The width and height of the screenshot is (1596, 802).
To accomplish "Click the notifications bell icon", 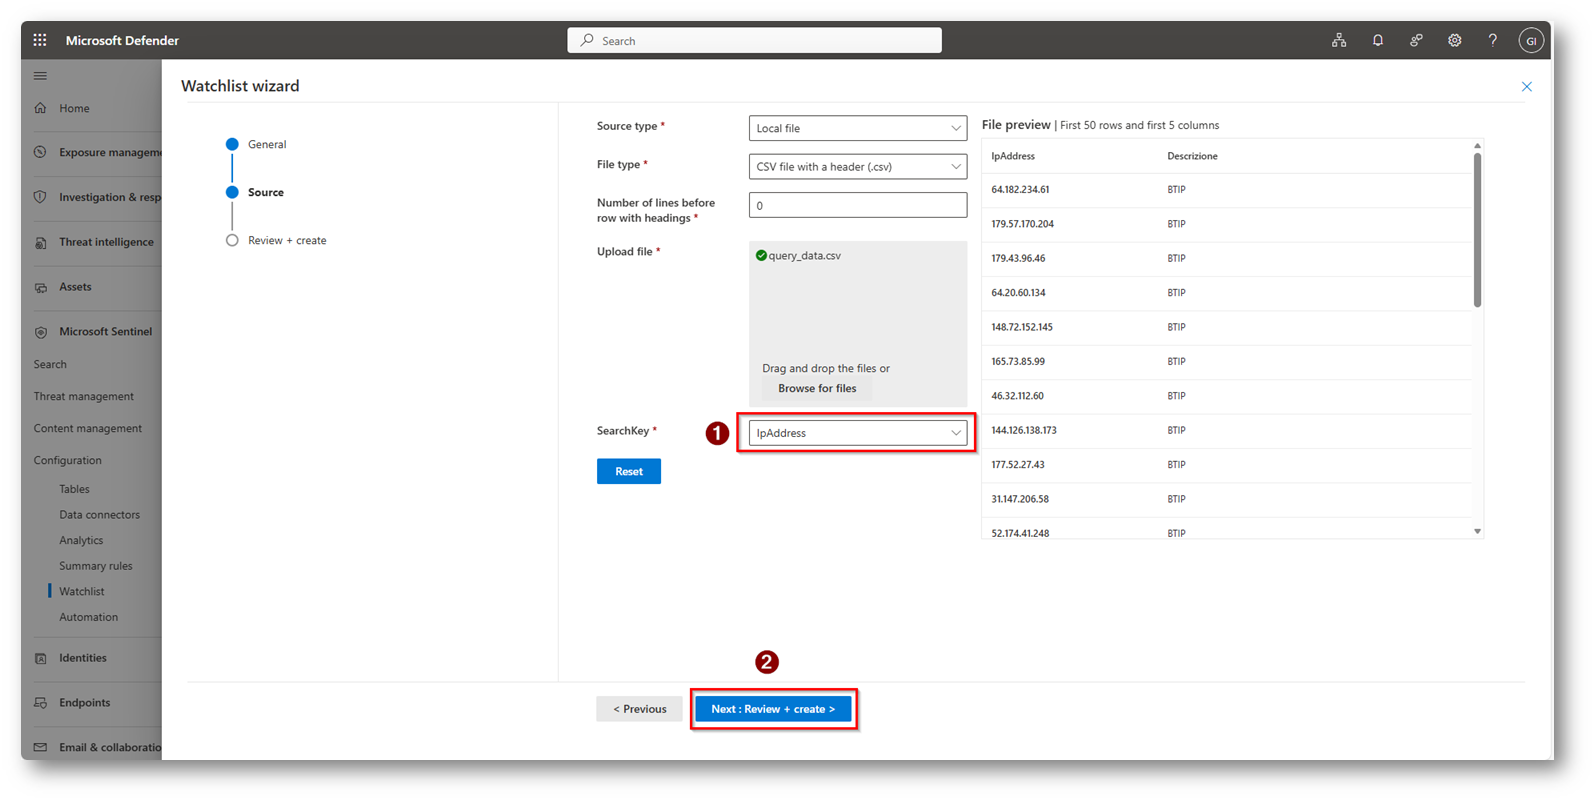I will pos(1377,40).
